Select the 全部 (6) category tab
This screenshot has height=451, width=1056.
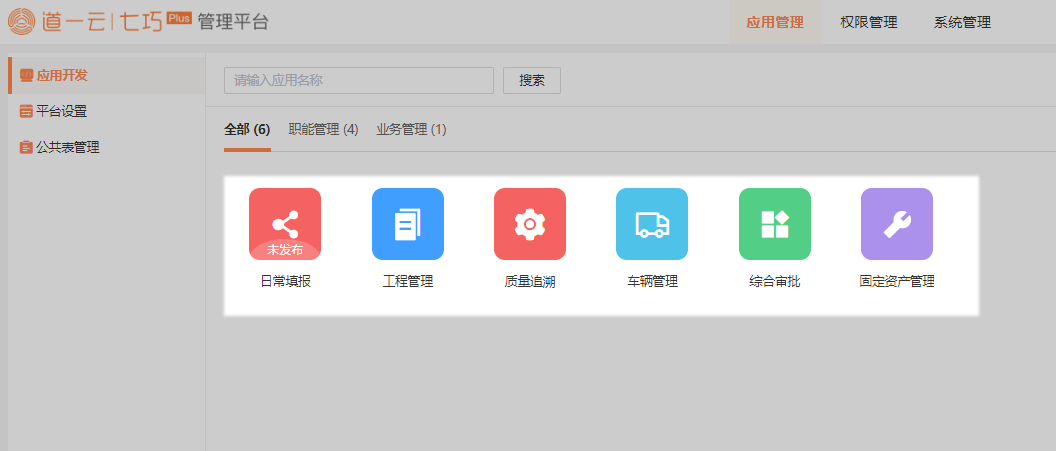coord(247,129)
